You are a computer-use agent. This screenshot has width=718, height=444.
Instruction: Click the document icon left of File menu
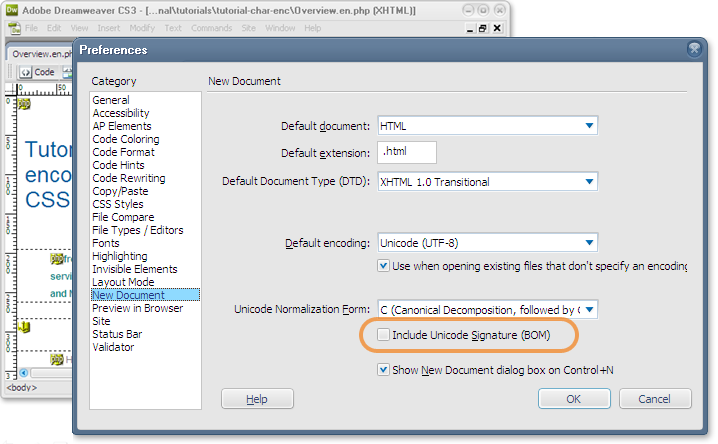tap(12, 28)
